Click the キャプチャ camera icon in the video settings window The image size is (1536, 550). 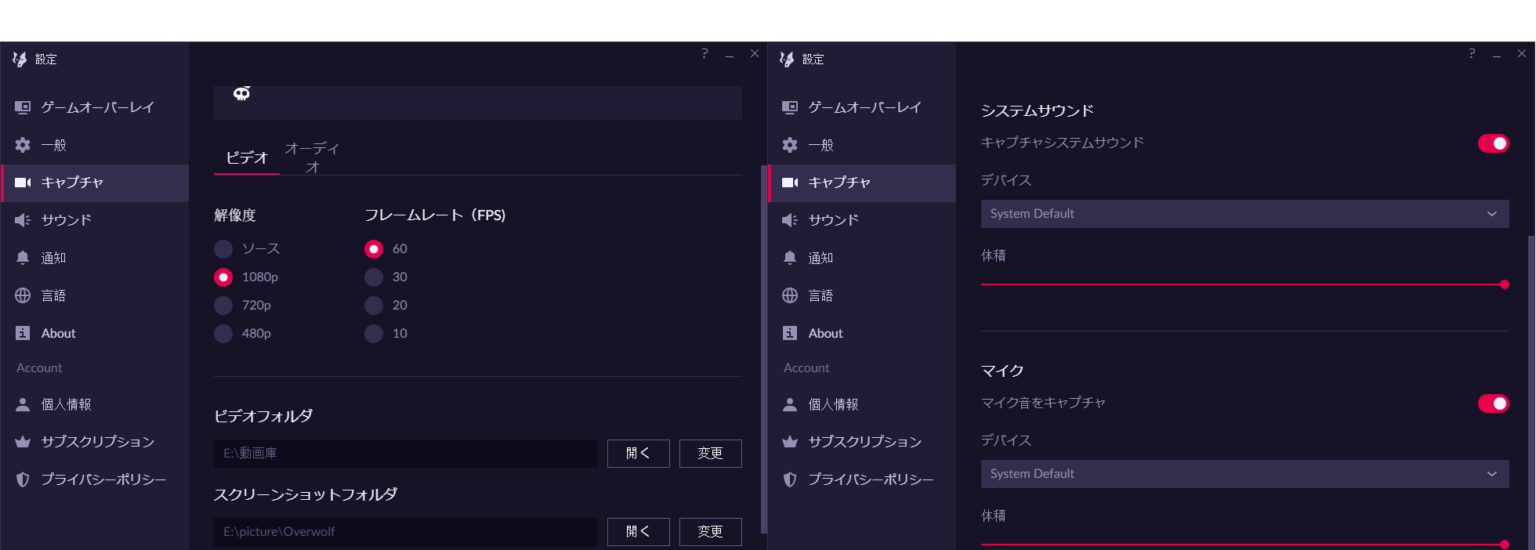(x=23, y=182)
